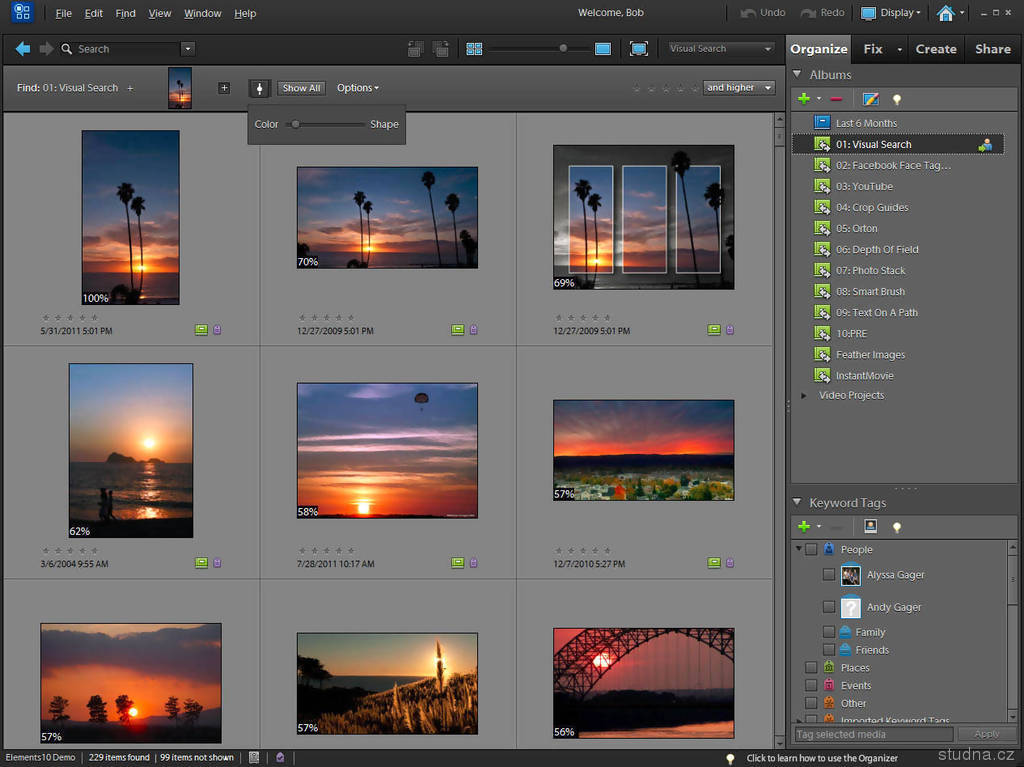
Task: Expand the Video Projects tree item
Action: (x=804, y=395)
